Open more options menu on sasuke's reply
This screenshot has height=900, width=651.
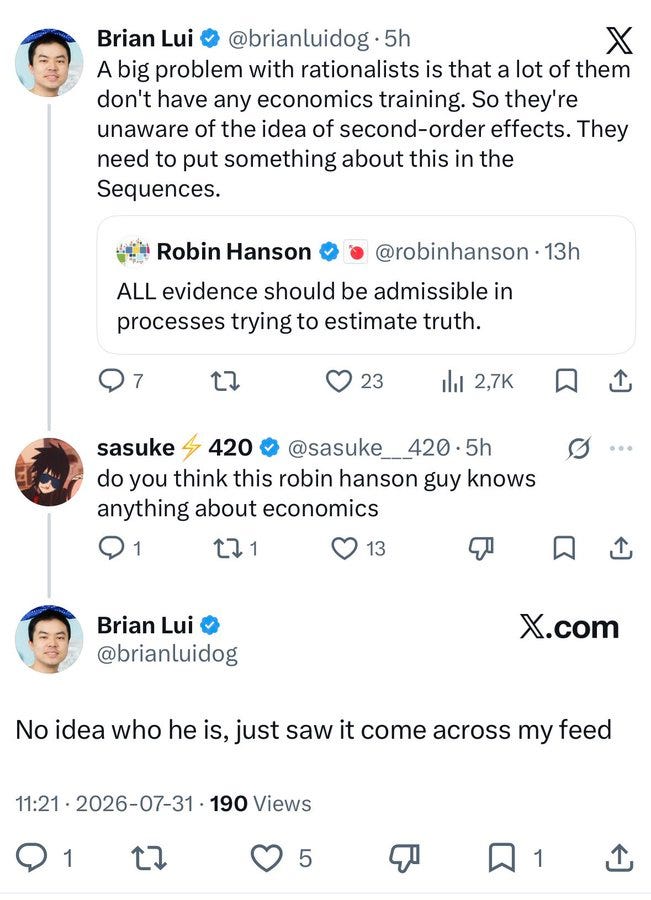click(x=621, y=448)
